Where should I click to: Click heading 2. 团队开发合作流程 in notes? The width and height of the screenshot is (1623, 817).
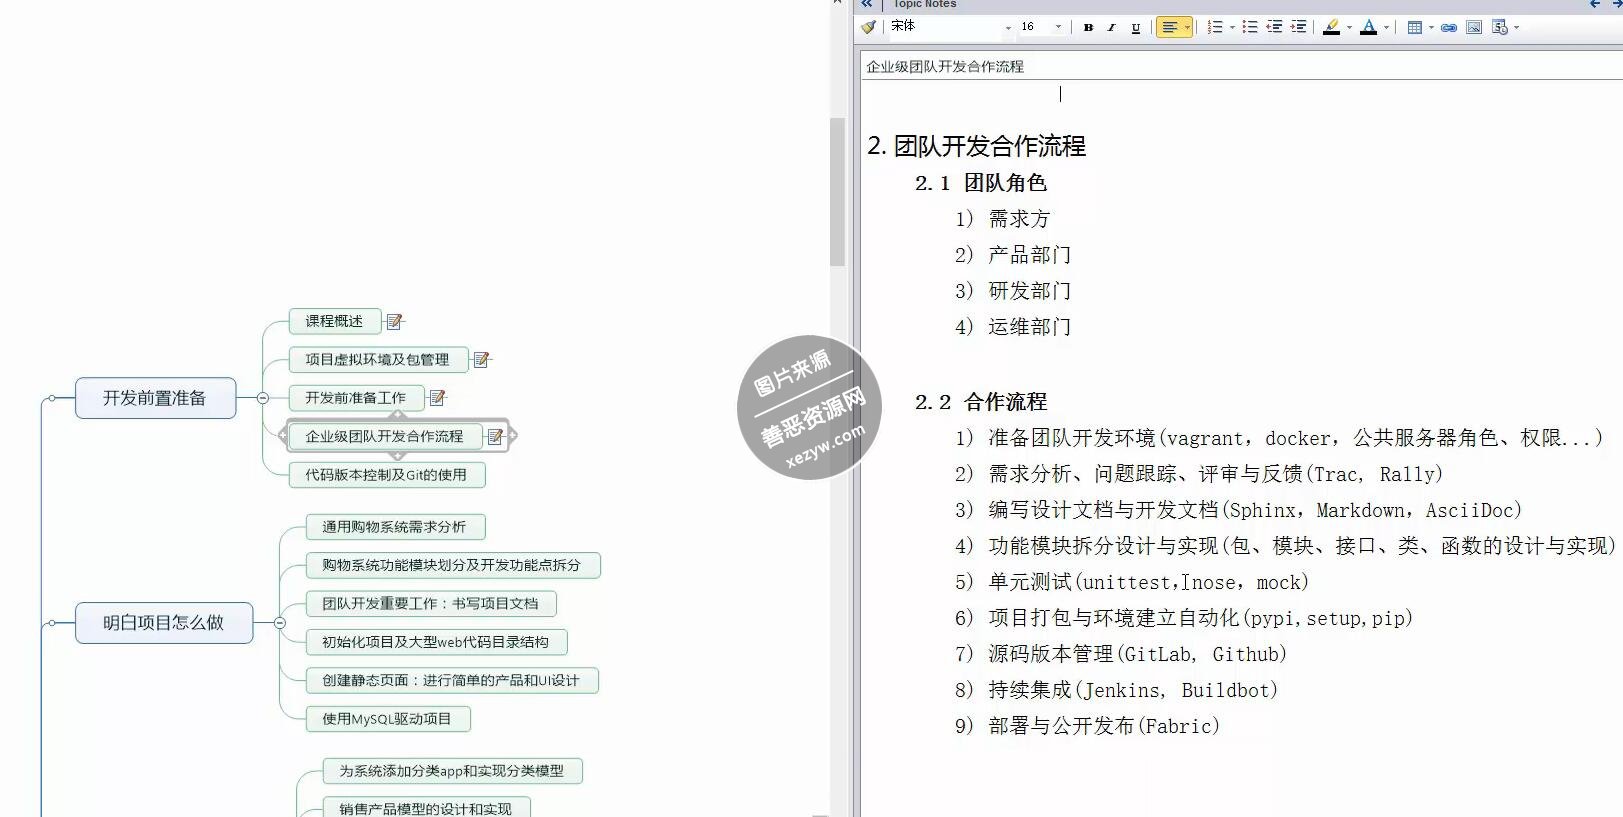976,146
